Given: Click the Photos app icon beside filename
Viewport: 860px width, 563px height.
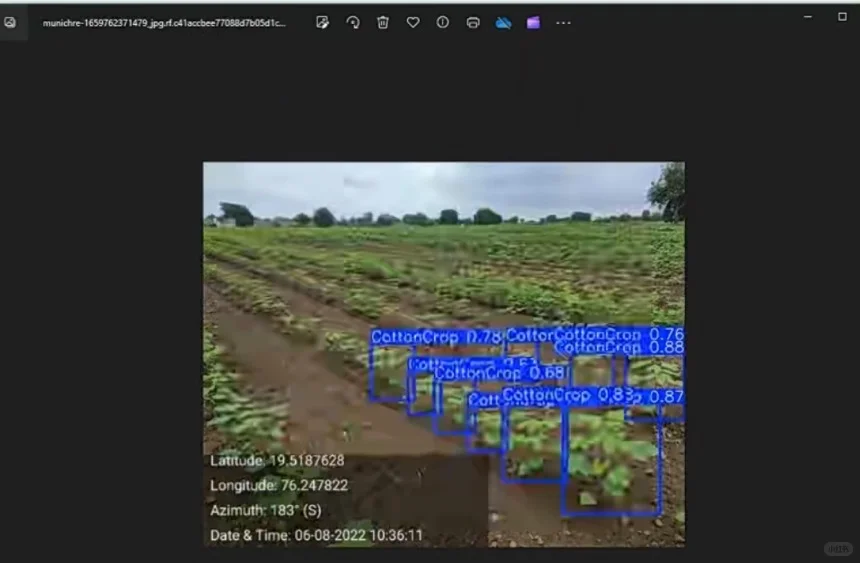Looking at the screenshot, I should click(10, 22).
